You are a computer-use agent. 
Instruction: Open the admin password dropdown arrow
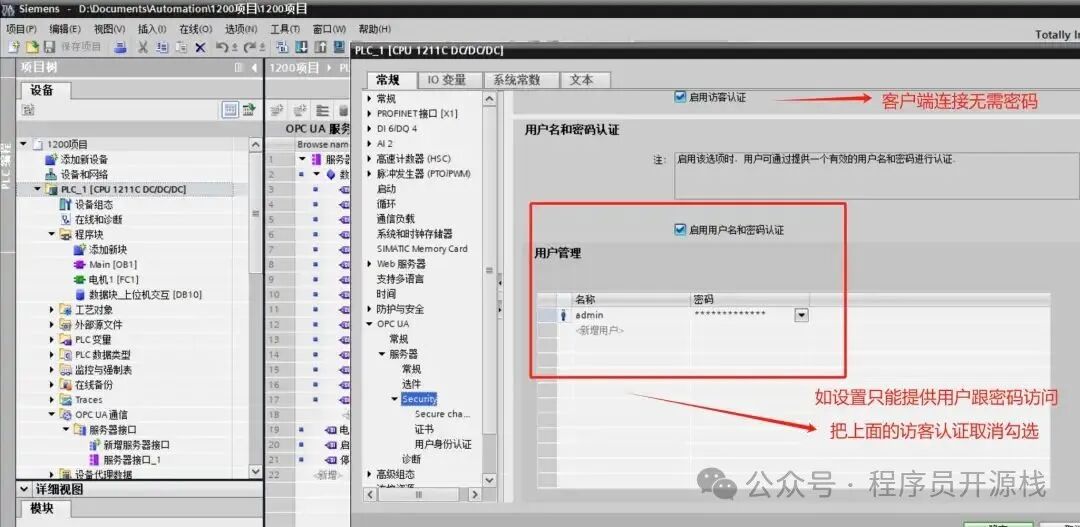click(x=801, y=315)
